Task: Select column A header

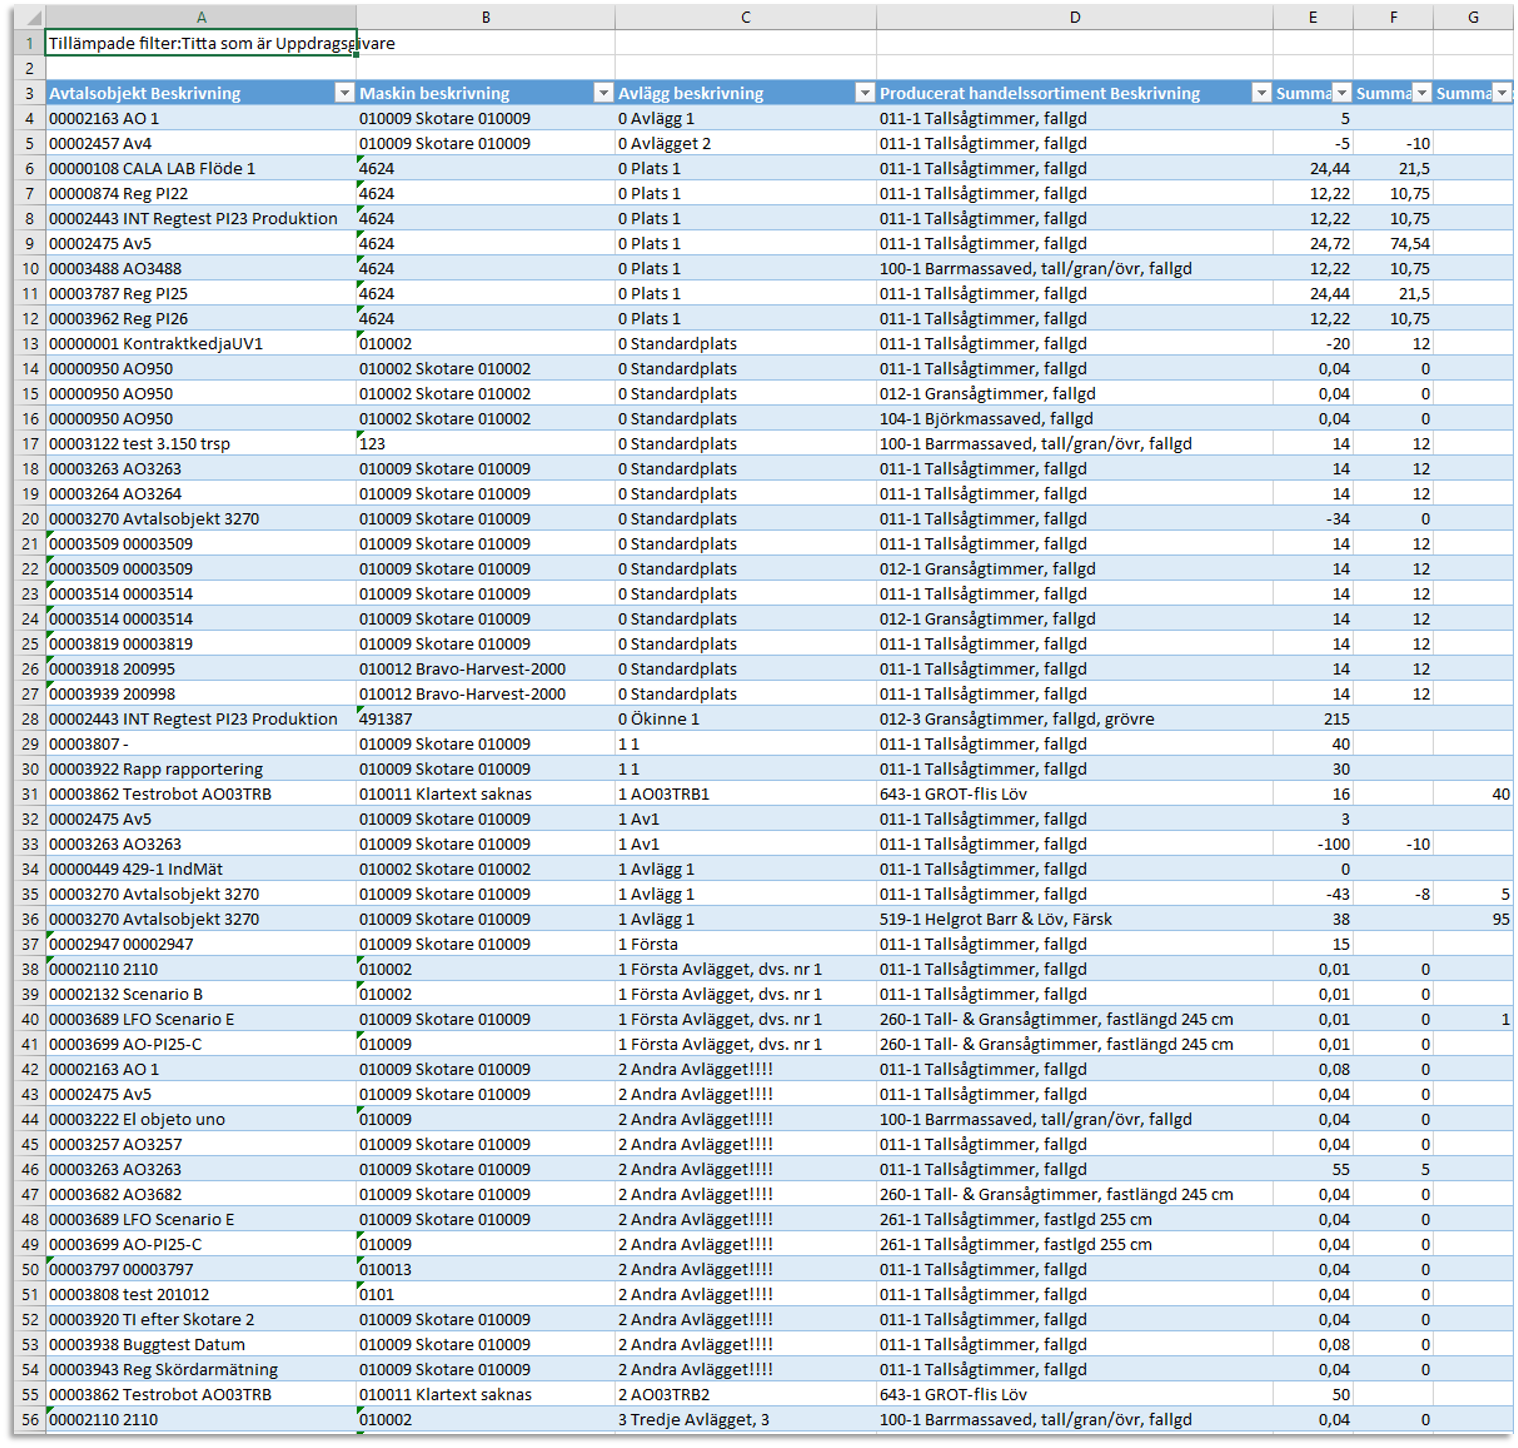Action: click(x=201, y=17)
